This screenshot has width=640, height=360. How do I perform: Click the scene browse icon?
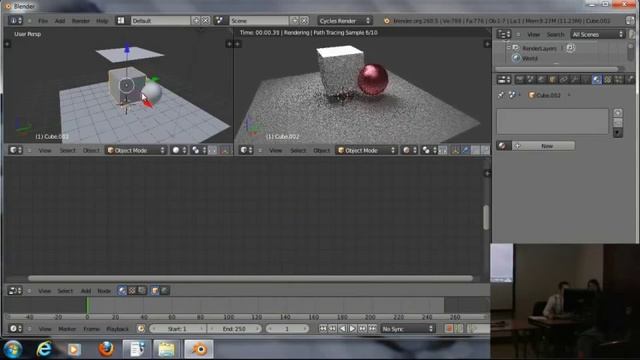tap(220, 20)
